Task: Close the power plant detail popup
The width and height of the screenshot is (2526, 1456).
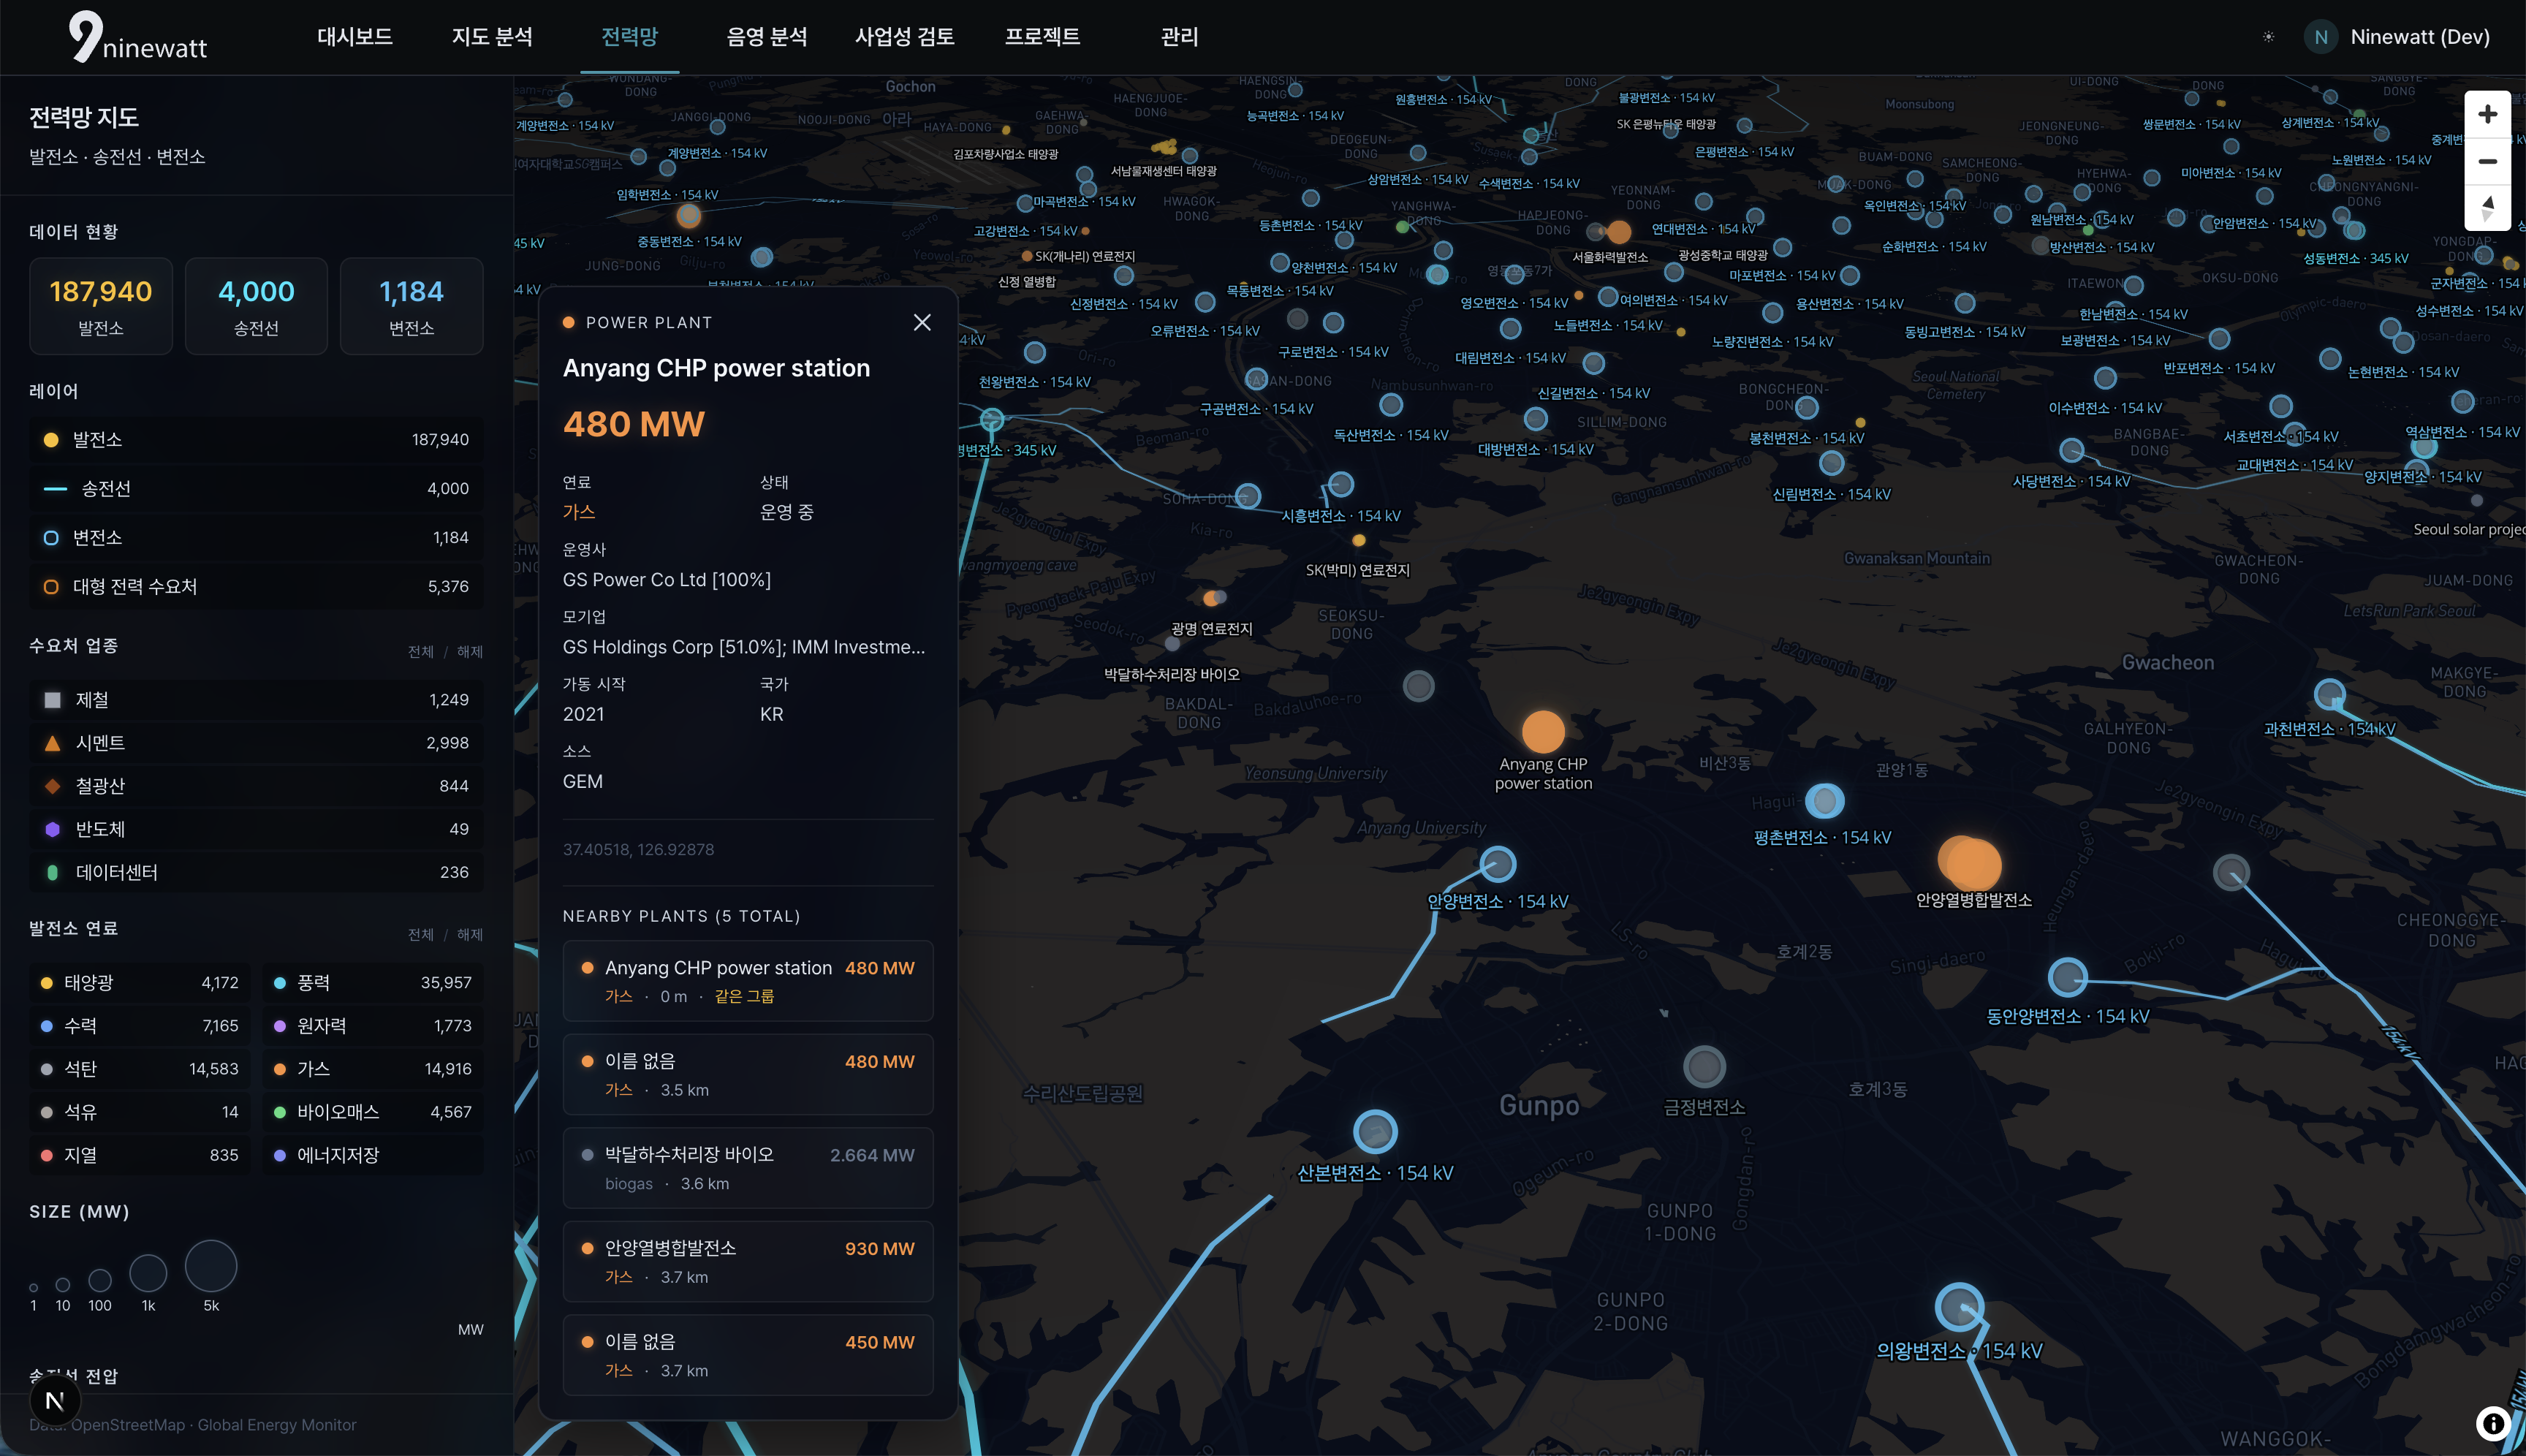Action: click(922, 322)
